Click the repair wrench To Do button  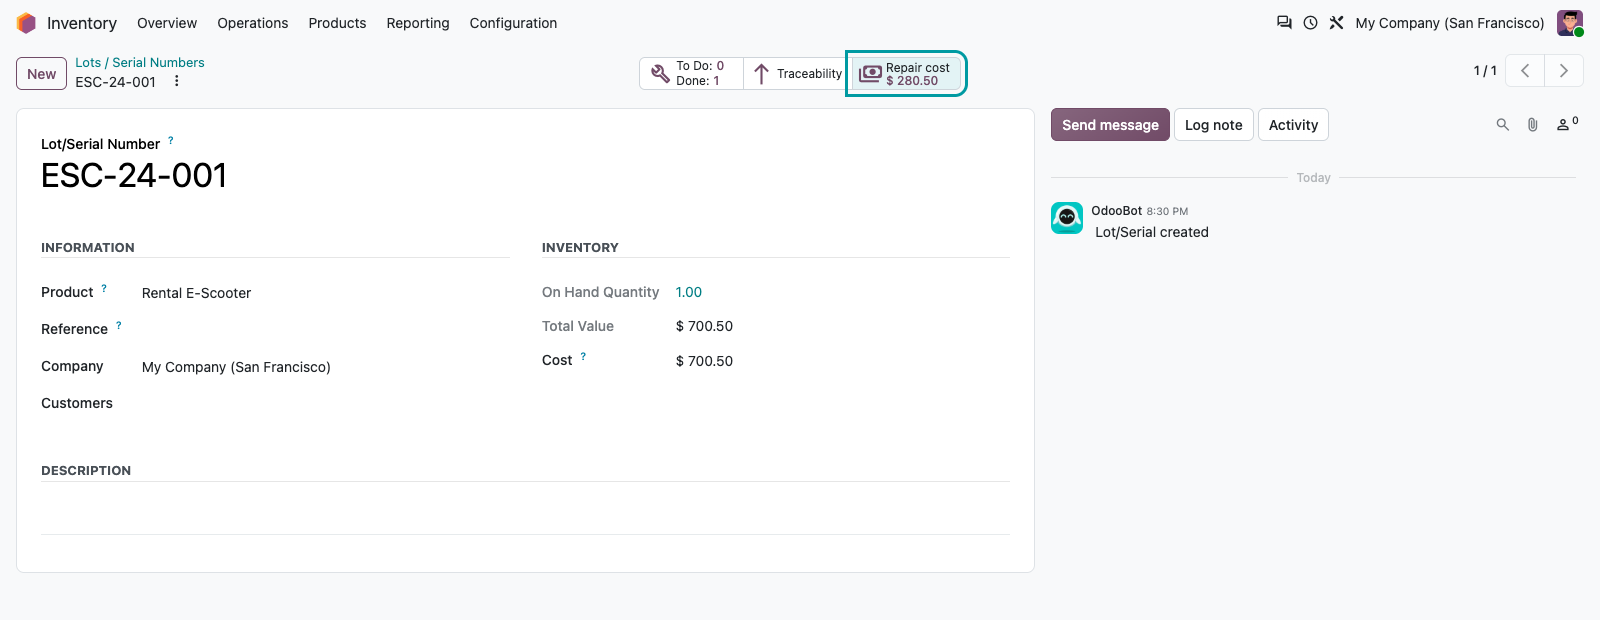(x=691, y=73)
